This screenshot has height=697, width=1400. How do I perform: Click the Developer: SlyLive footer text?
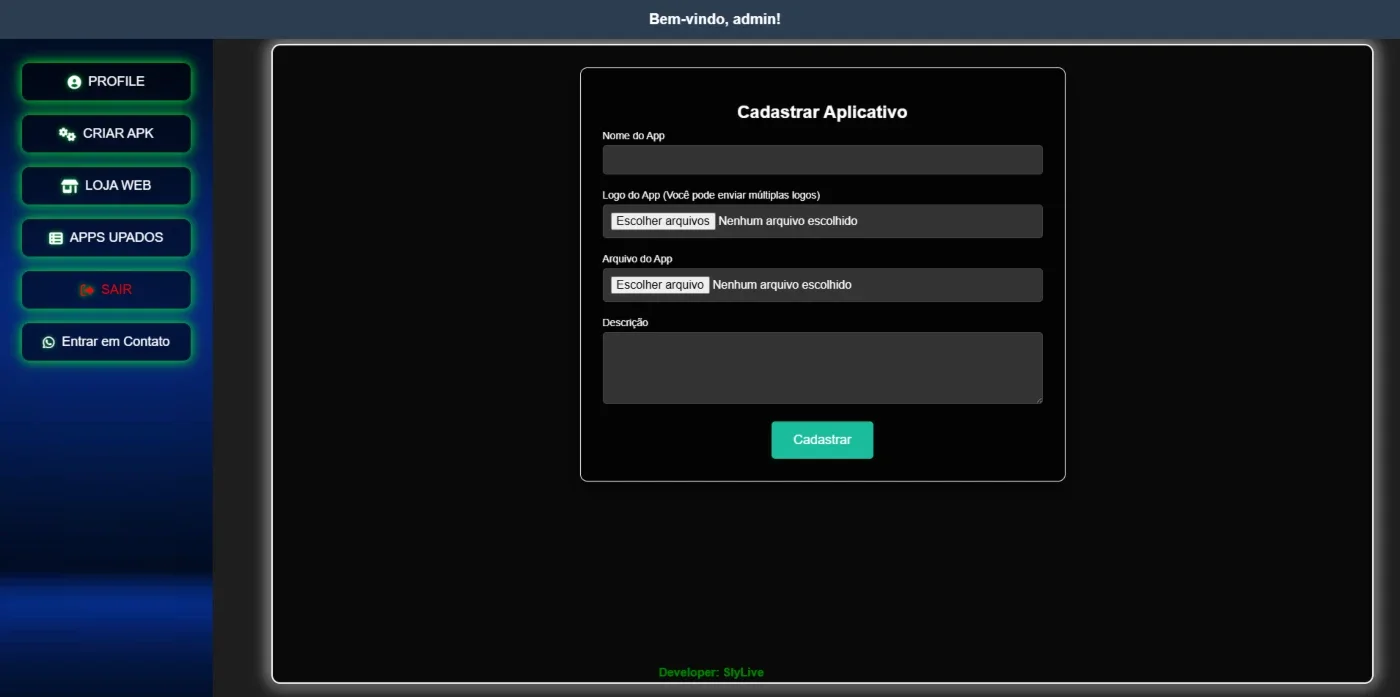click(711, 673)
